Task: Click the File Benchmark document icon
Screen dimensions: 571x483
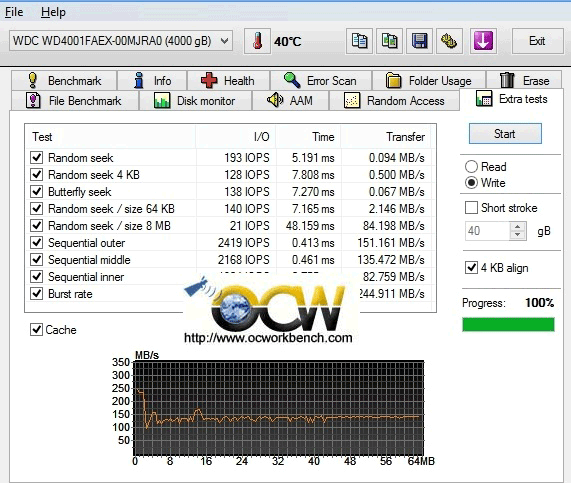Action: point(33,101)
